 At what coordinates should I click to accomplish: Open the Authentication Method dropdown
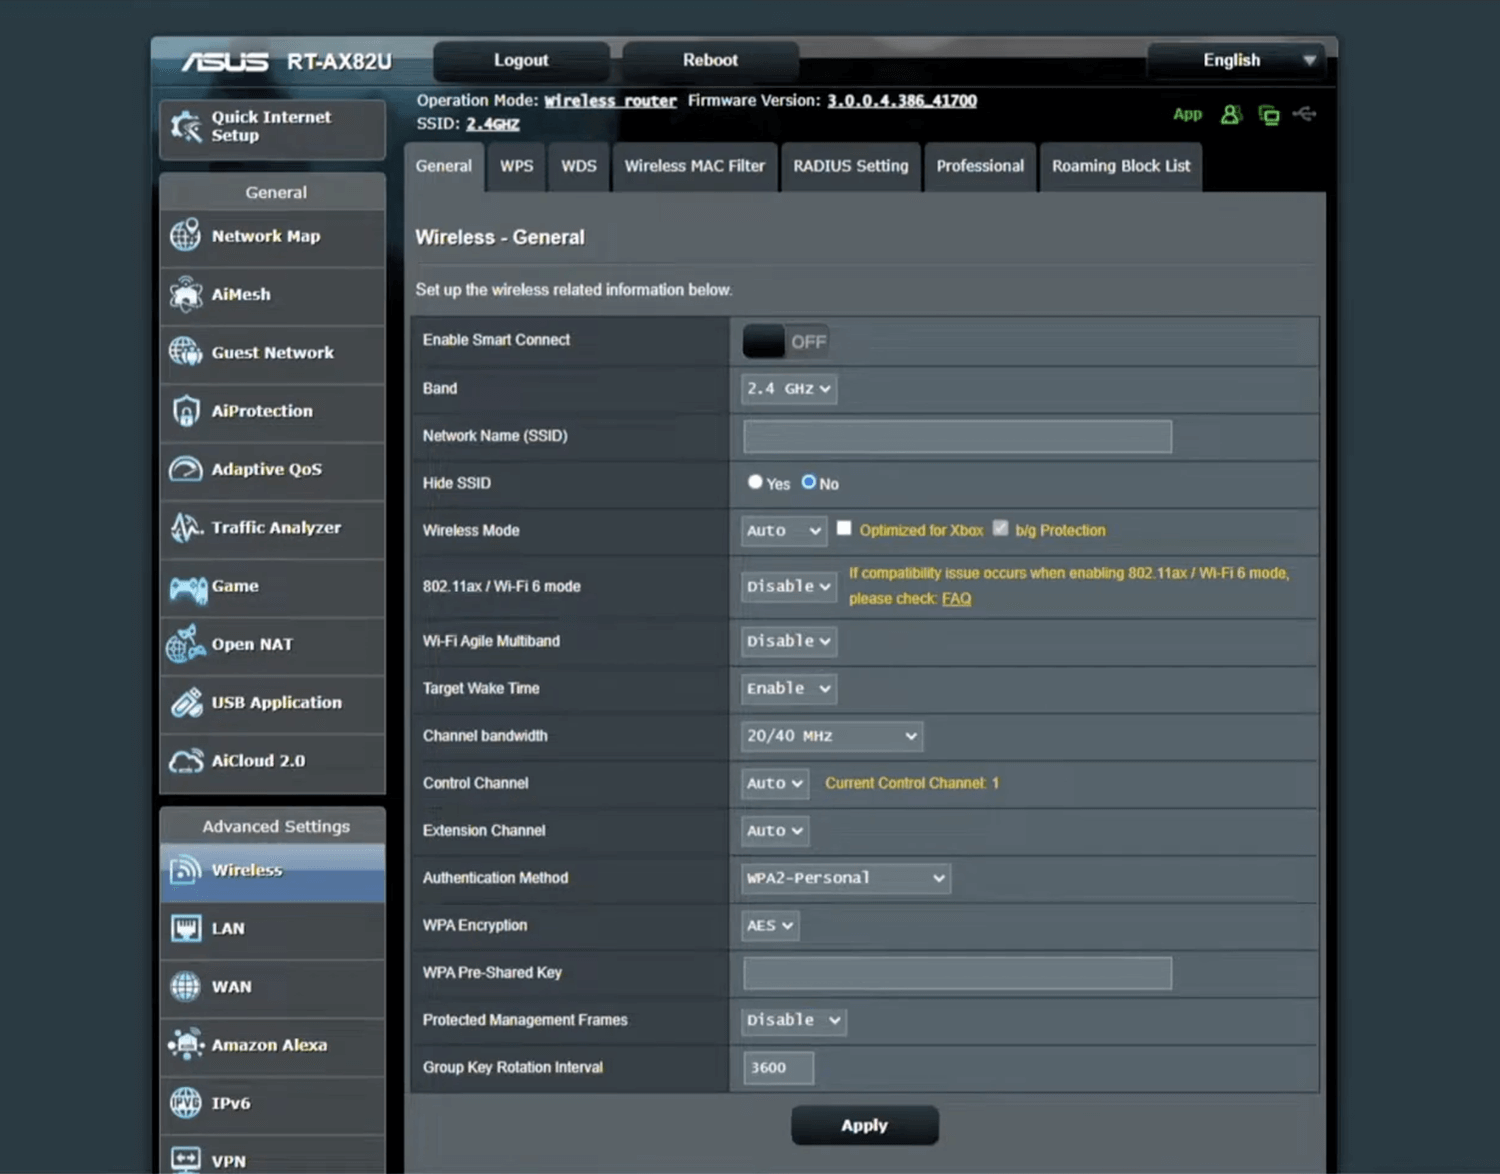(x=845, y=878)
